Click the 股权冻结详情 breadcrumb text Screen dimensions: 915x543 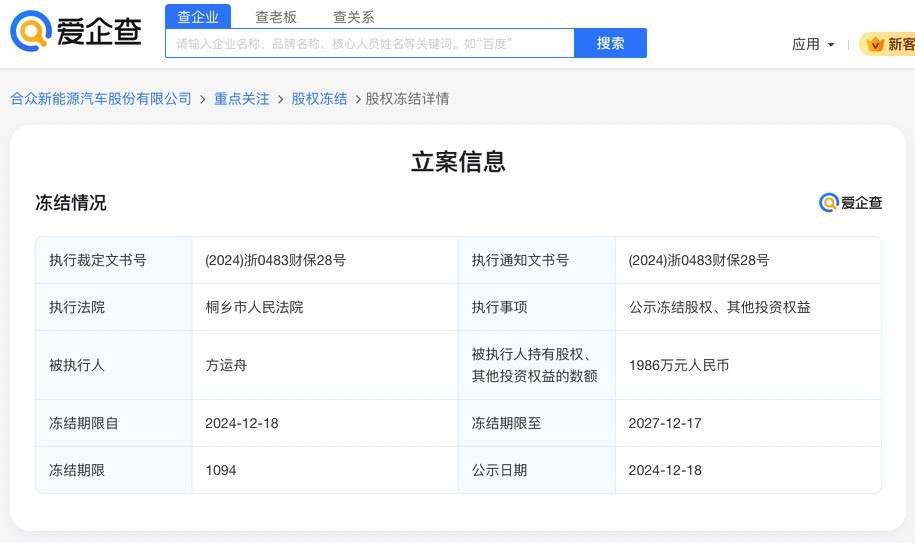point(407,98)
